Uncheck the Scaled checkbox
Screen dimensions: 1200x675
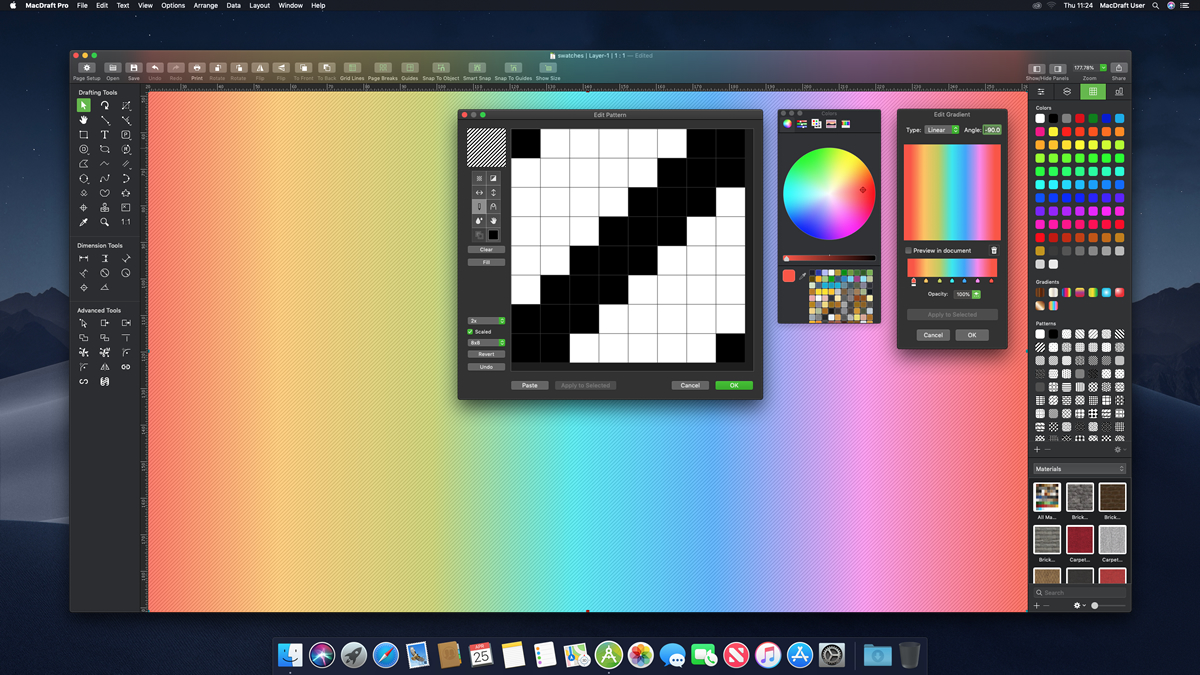(x=471, y=332)
